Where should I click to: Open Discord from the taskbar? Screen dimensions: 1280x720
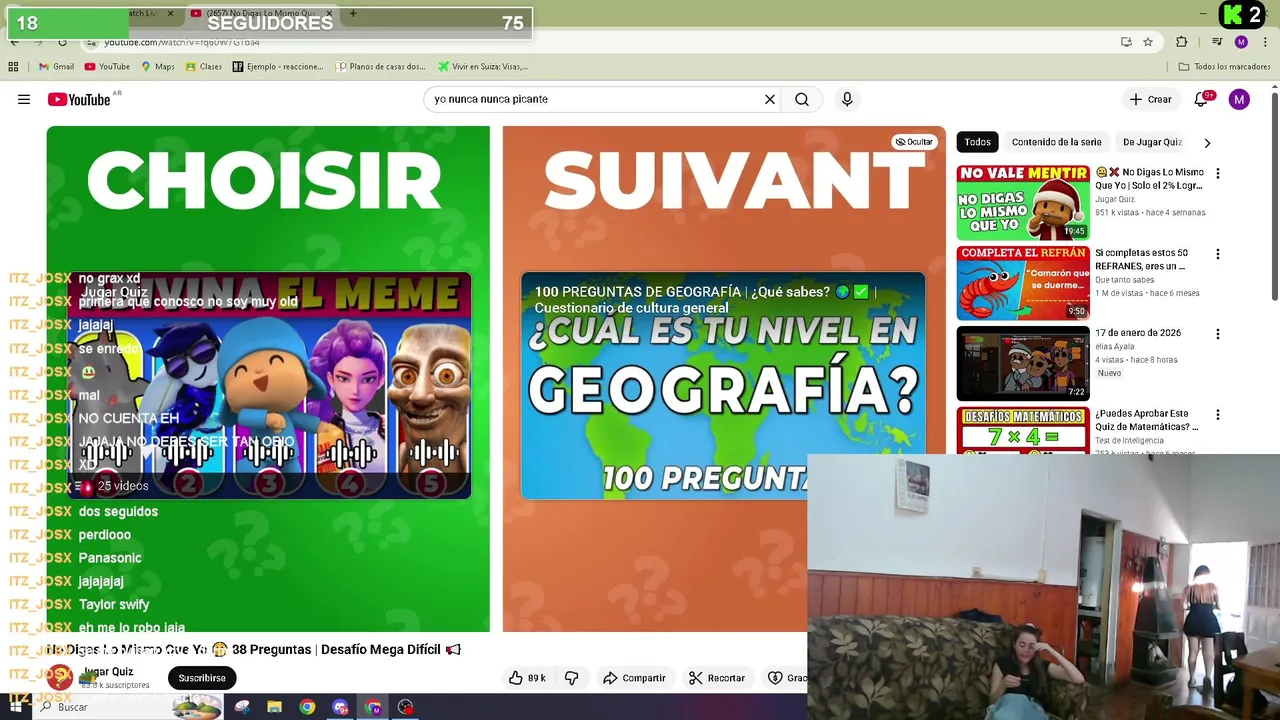[340, 707]
